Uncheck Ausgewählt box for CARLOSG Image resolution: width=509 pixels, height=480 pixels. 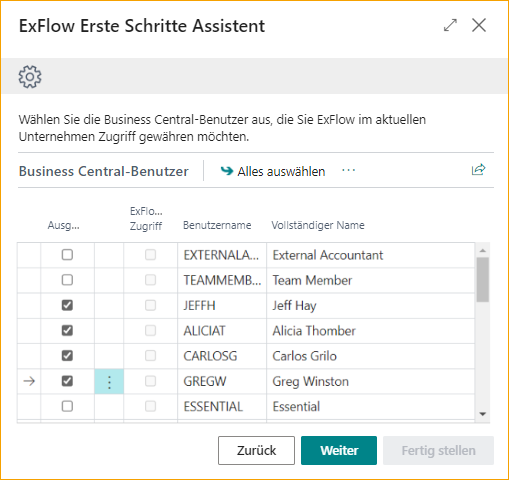(67, 356)
